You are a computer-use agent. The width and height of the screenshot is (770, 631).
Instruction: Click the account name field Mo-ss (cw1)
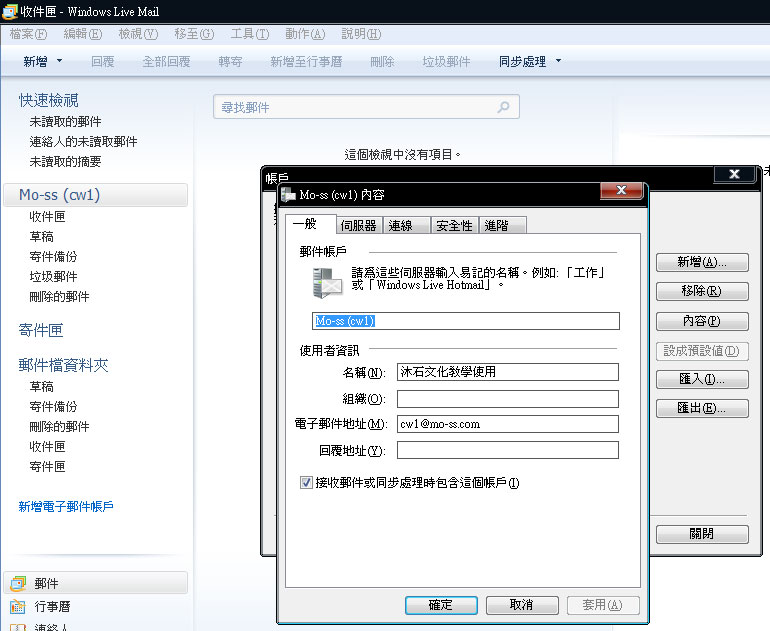click(x=466, y=321)
